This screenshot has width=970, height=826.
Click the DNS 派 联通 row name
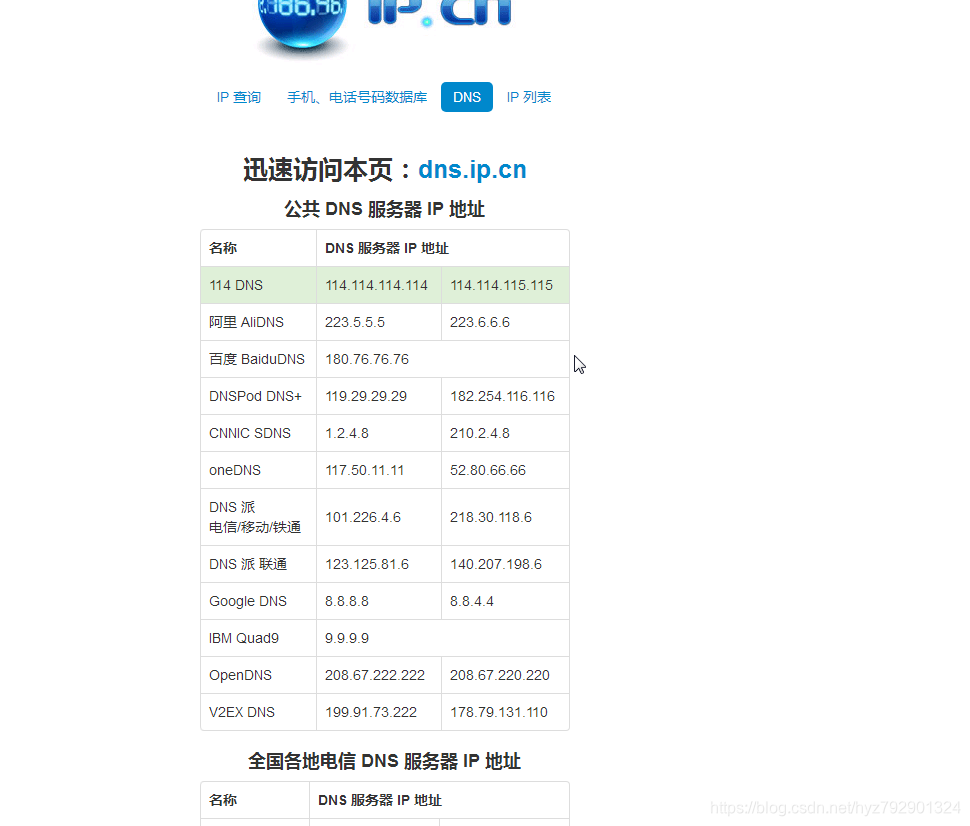(x=247, y=564)
